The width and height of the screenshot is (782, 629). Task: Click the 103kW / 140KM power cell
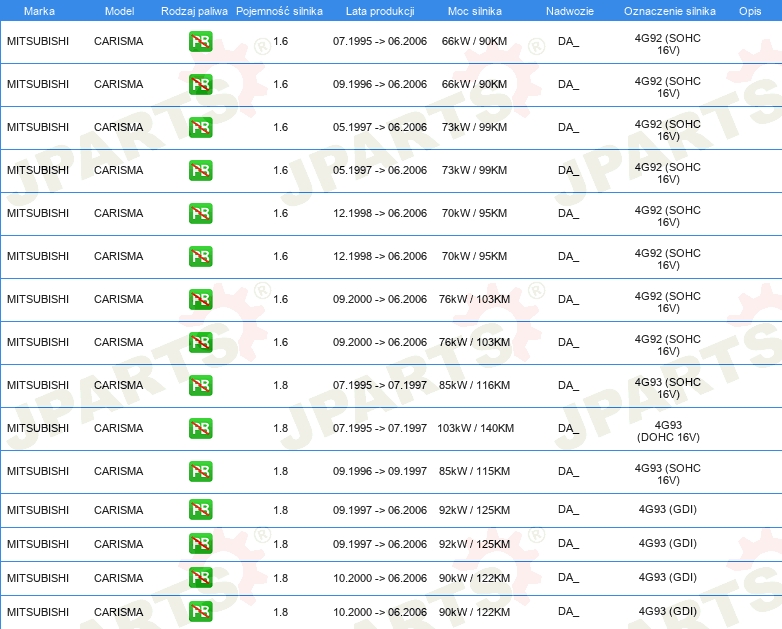(x=475, y=428)
